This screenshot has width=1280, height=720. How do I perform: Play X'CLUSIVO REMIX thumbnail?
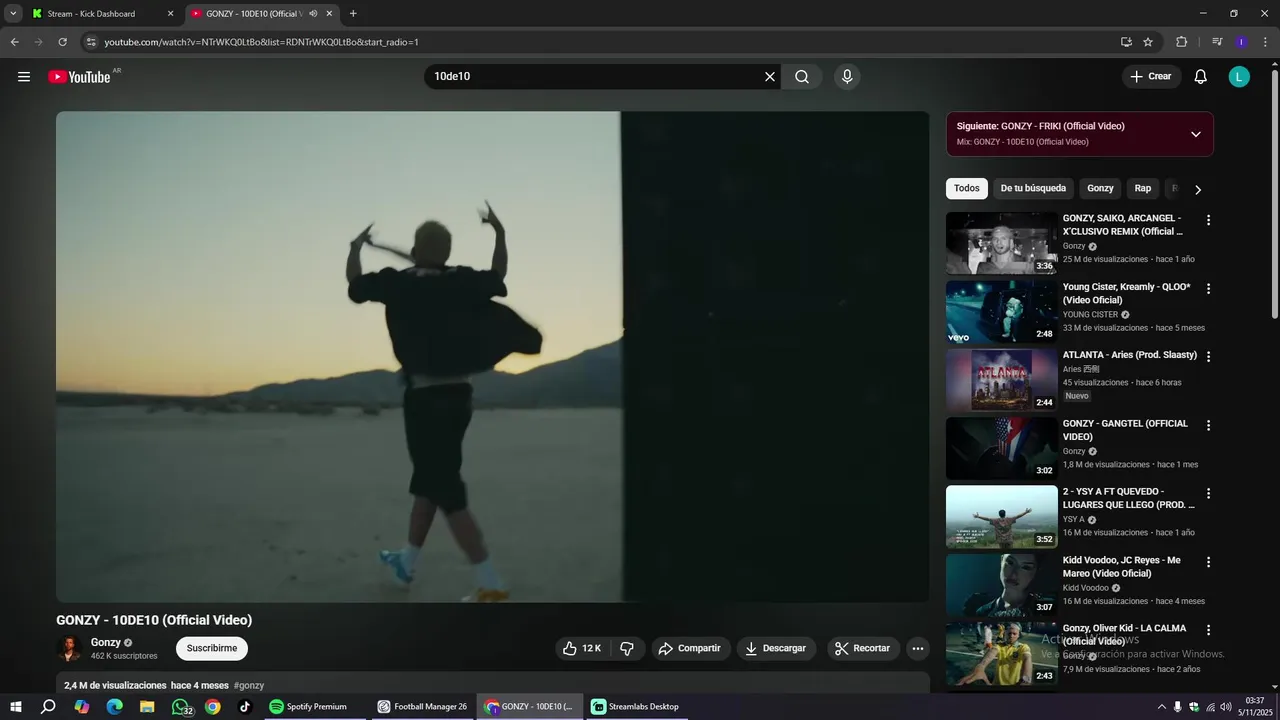click(1001, 243)
